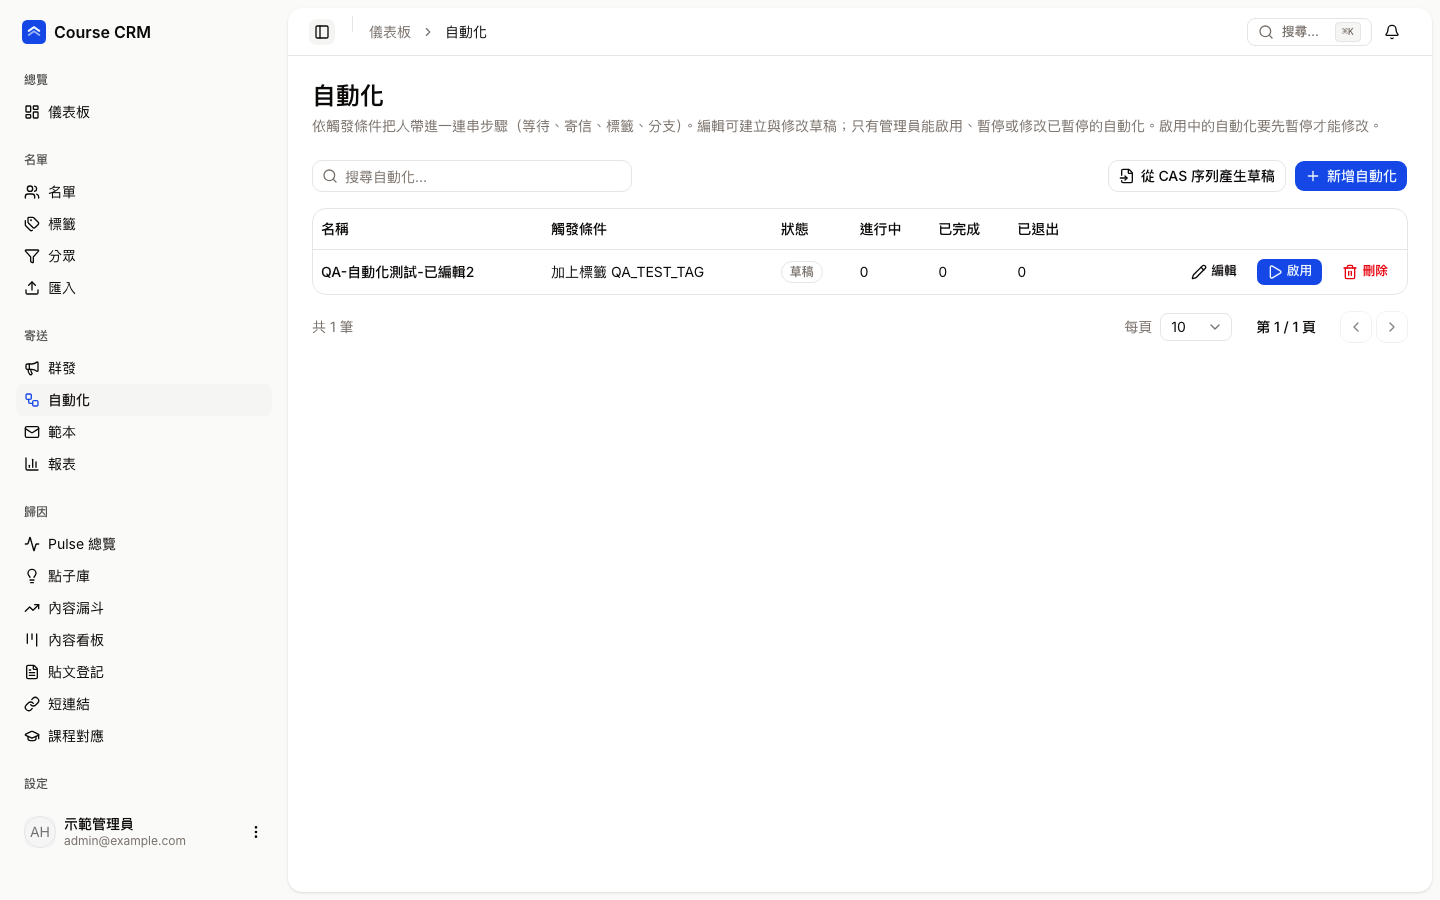The image size is (1440, 900).
Task: Open 報表 reports page
Action: (x=144, y=464)
